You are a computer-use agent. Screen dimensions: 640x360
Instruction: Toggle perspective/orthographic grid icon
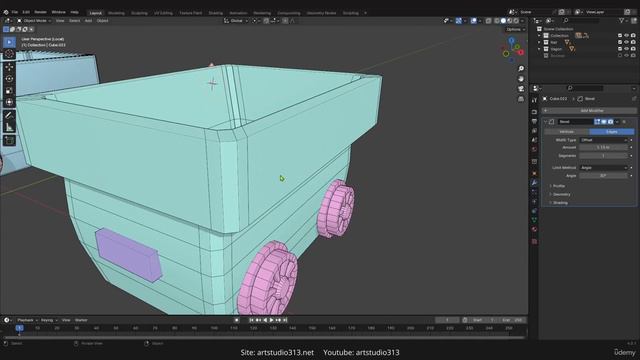coord(521,99)
